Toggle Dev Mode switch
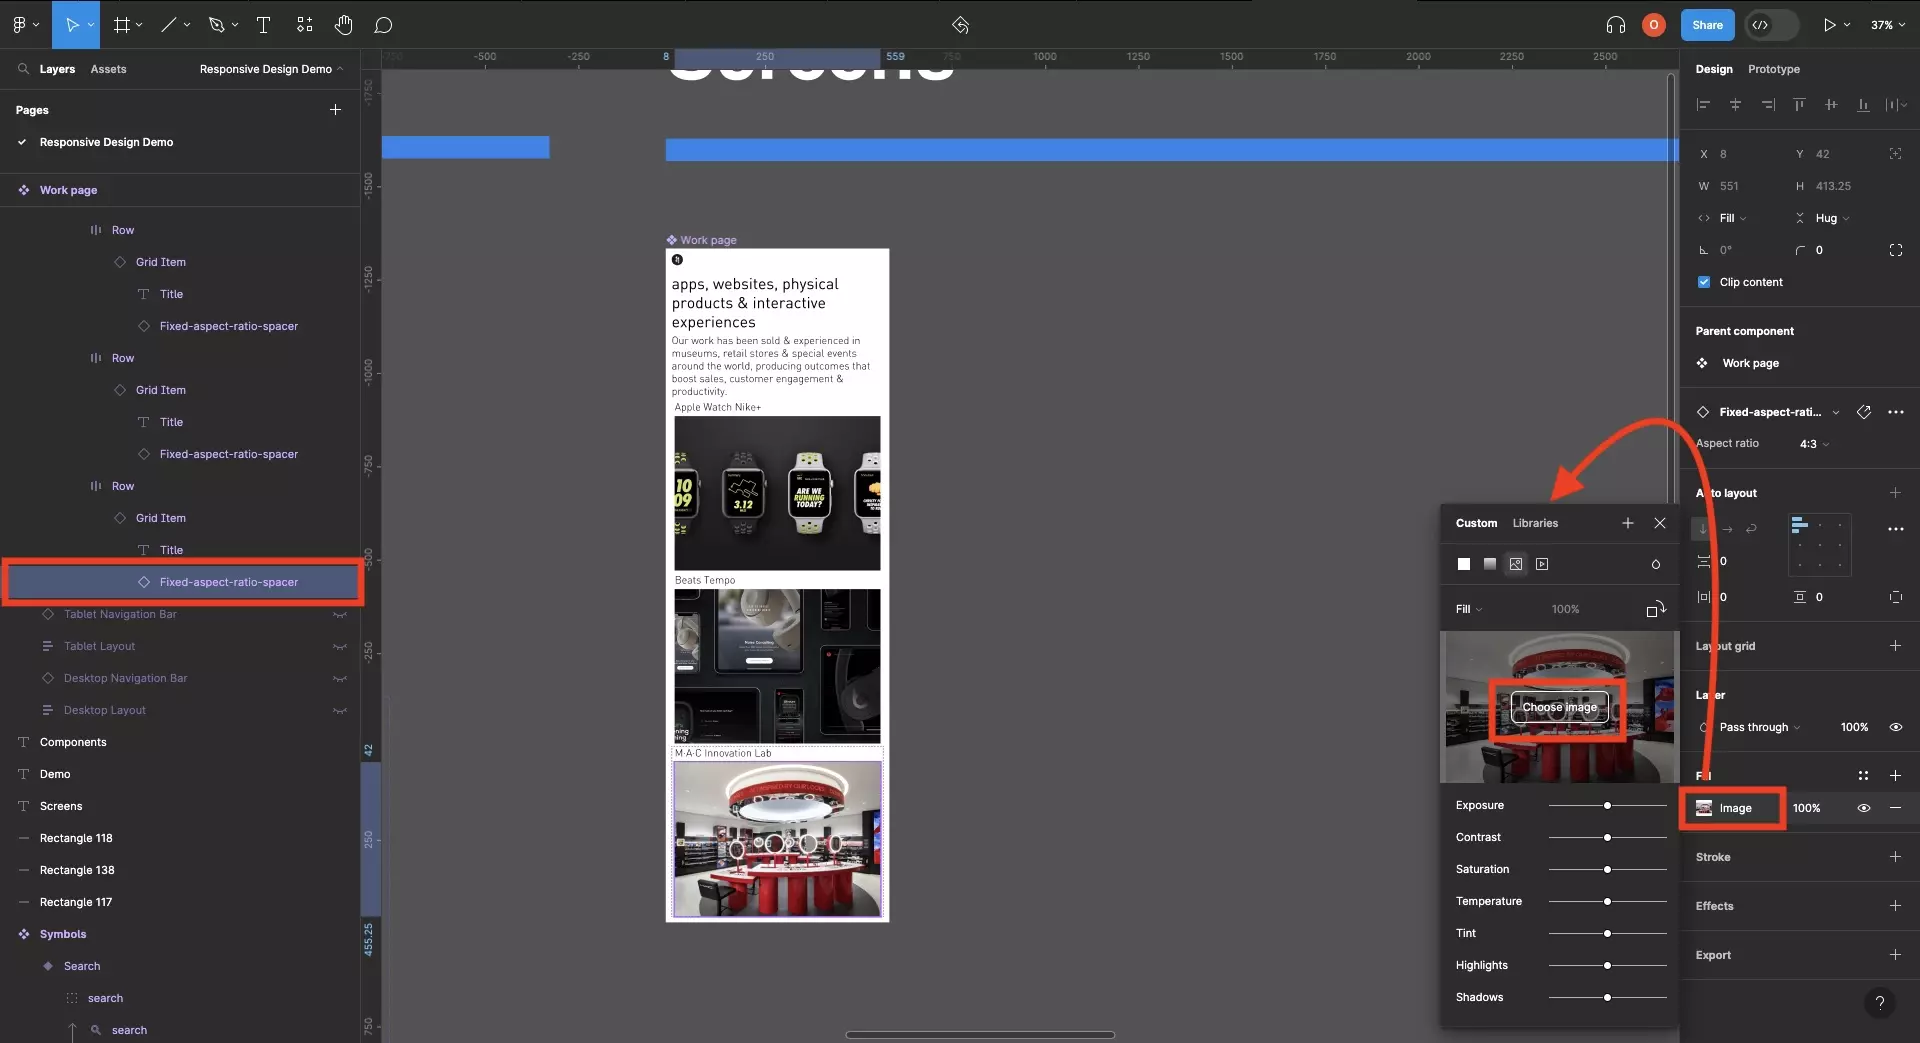Screen dimensions: 1920x1043 pos(1771,24)
